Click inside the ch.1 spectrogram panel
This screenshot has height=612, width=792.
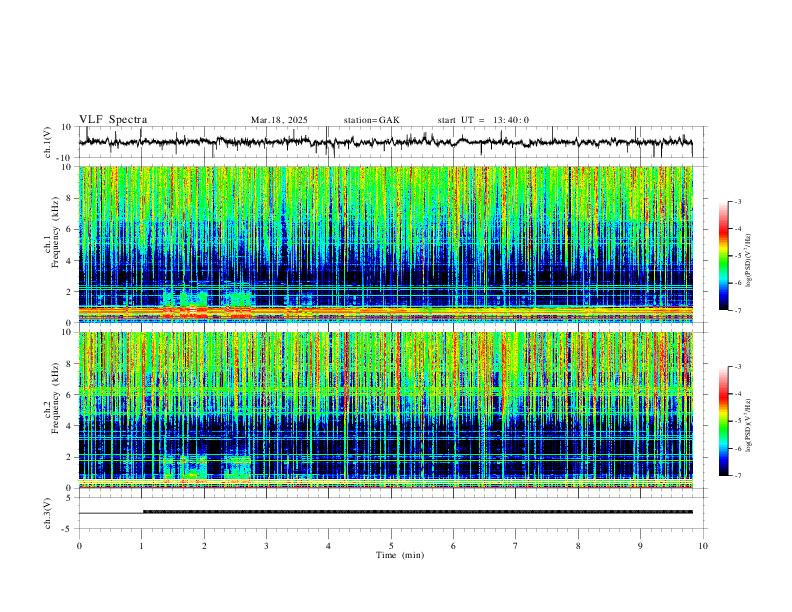click(x=386, y=244)
